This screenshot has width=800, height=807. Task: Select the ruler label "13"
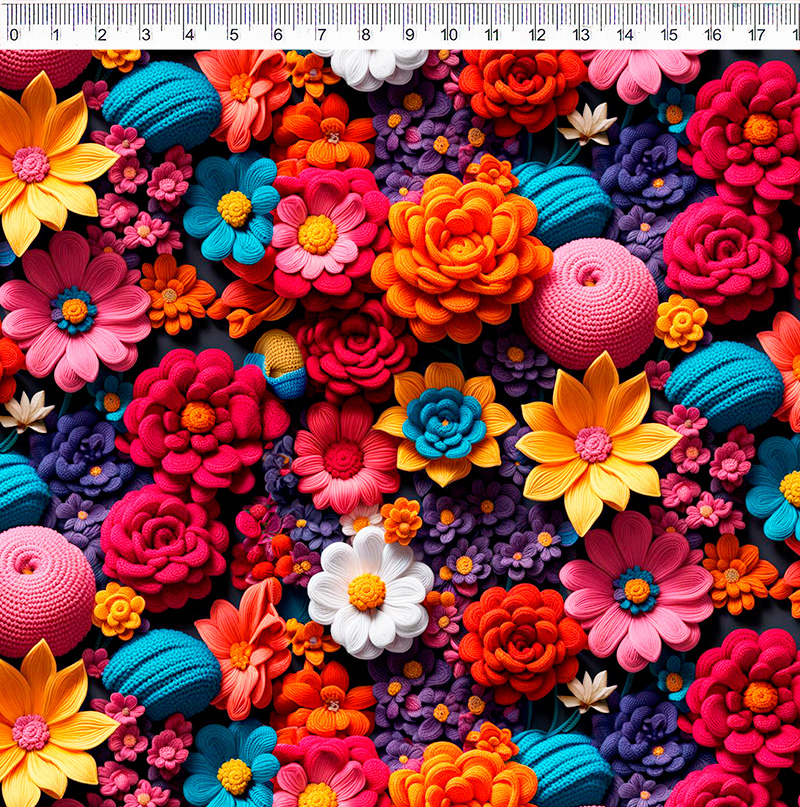tap(581, 35)
